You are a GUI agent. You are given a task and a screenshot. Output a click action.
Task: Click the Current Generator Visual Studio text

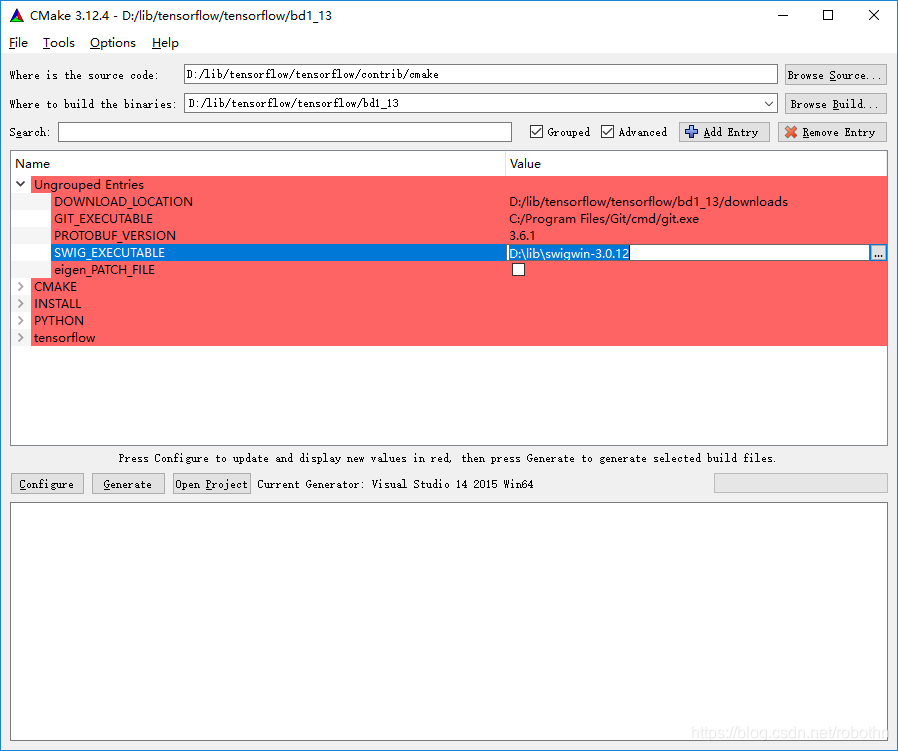(x=395, y=484)
